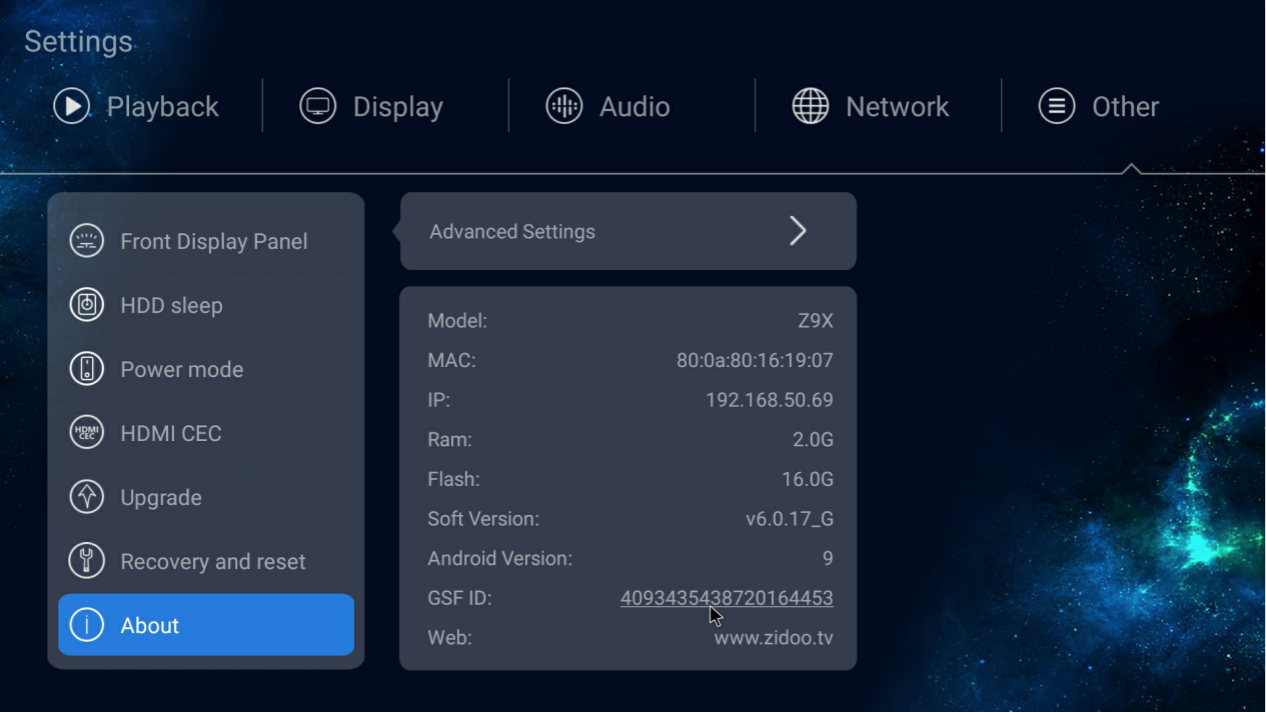Viewport: 1266px width, 712px height.
Task: Click the underlined GSF ID number
Action: 726,598
